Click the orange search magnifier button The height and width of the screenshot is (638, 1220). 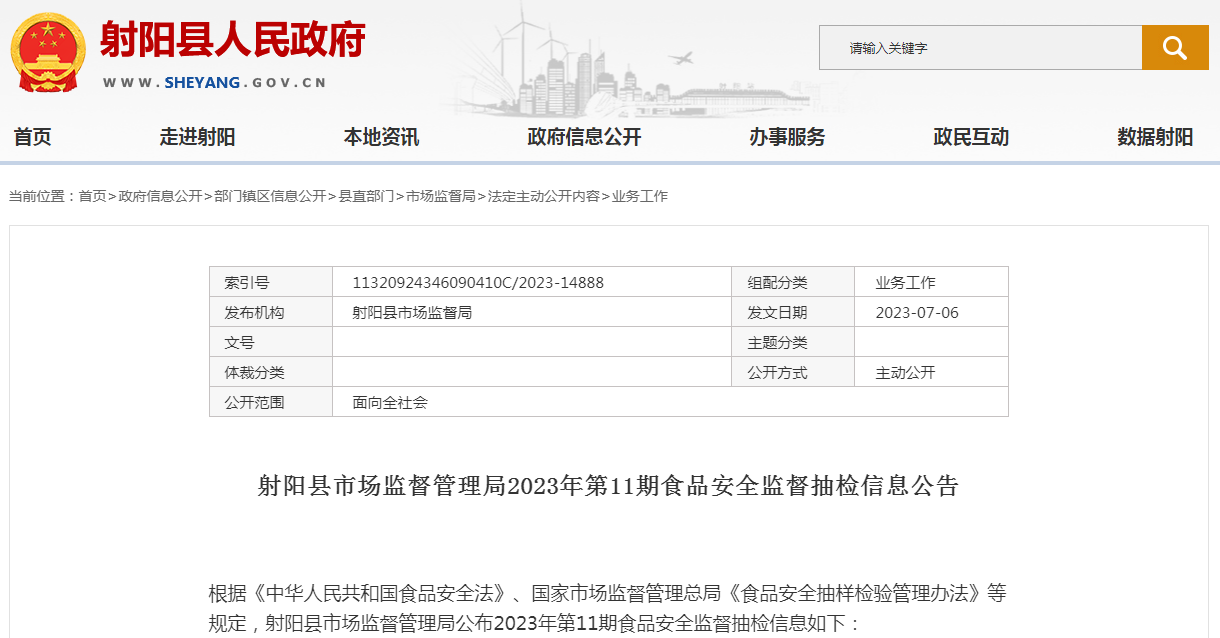pyautogui.click(x=1175, y=47)
